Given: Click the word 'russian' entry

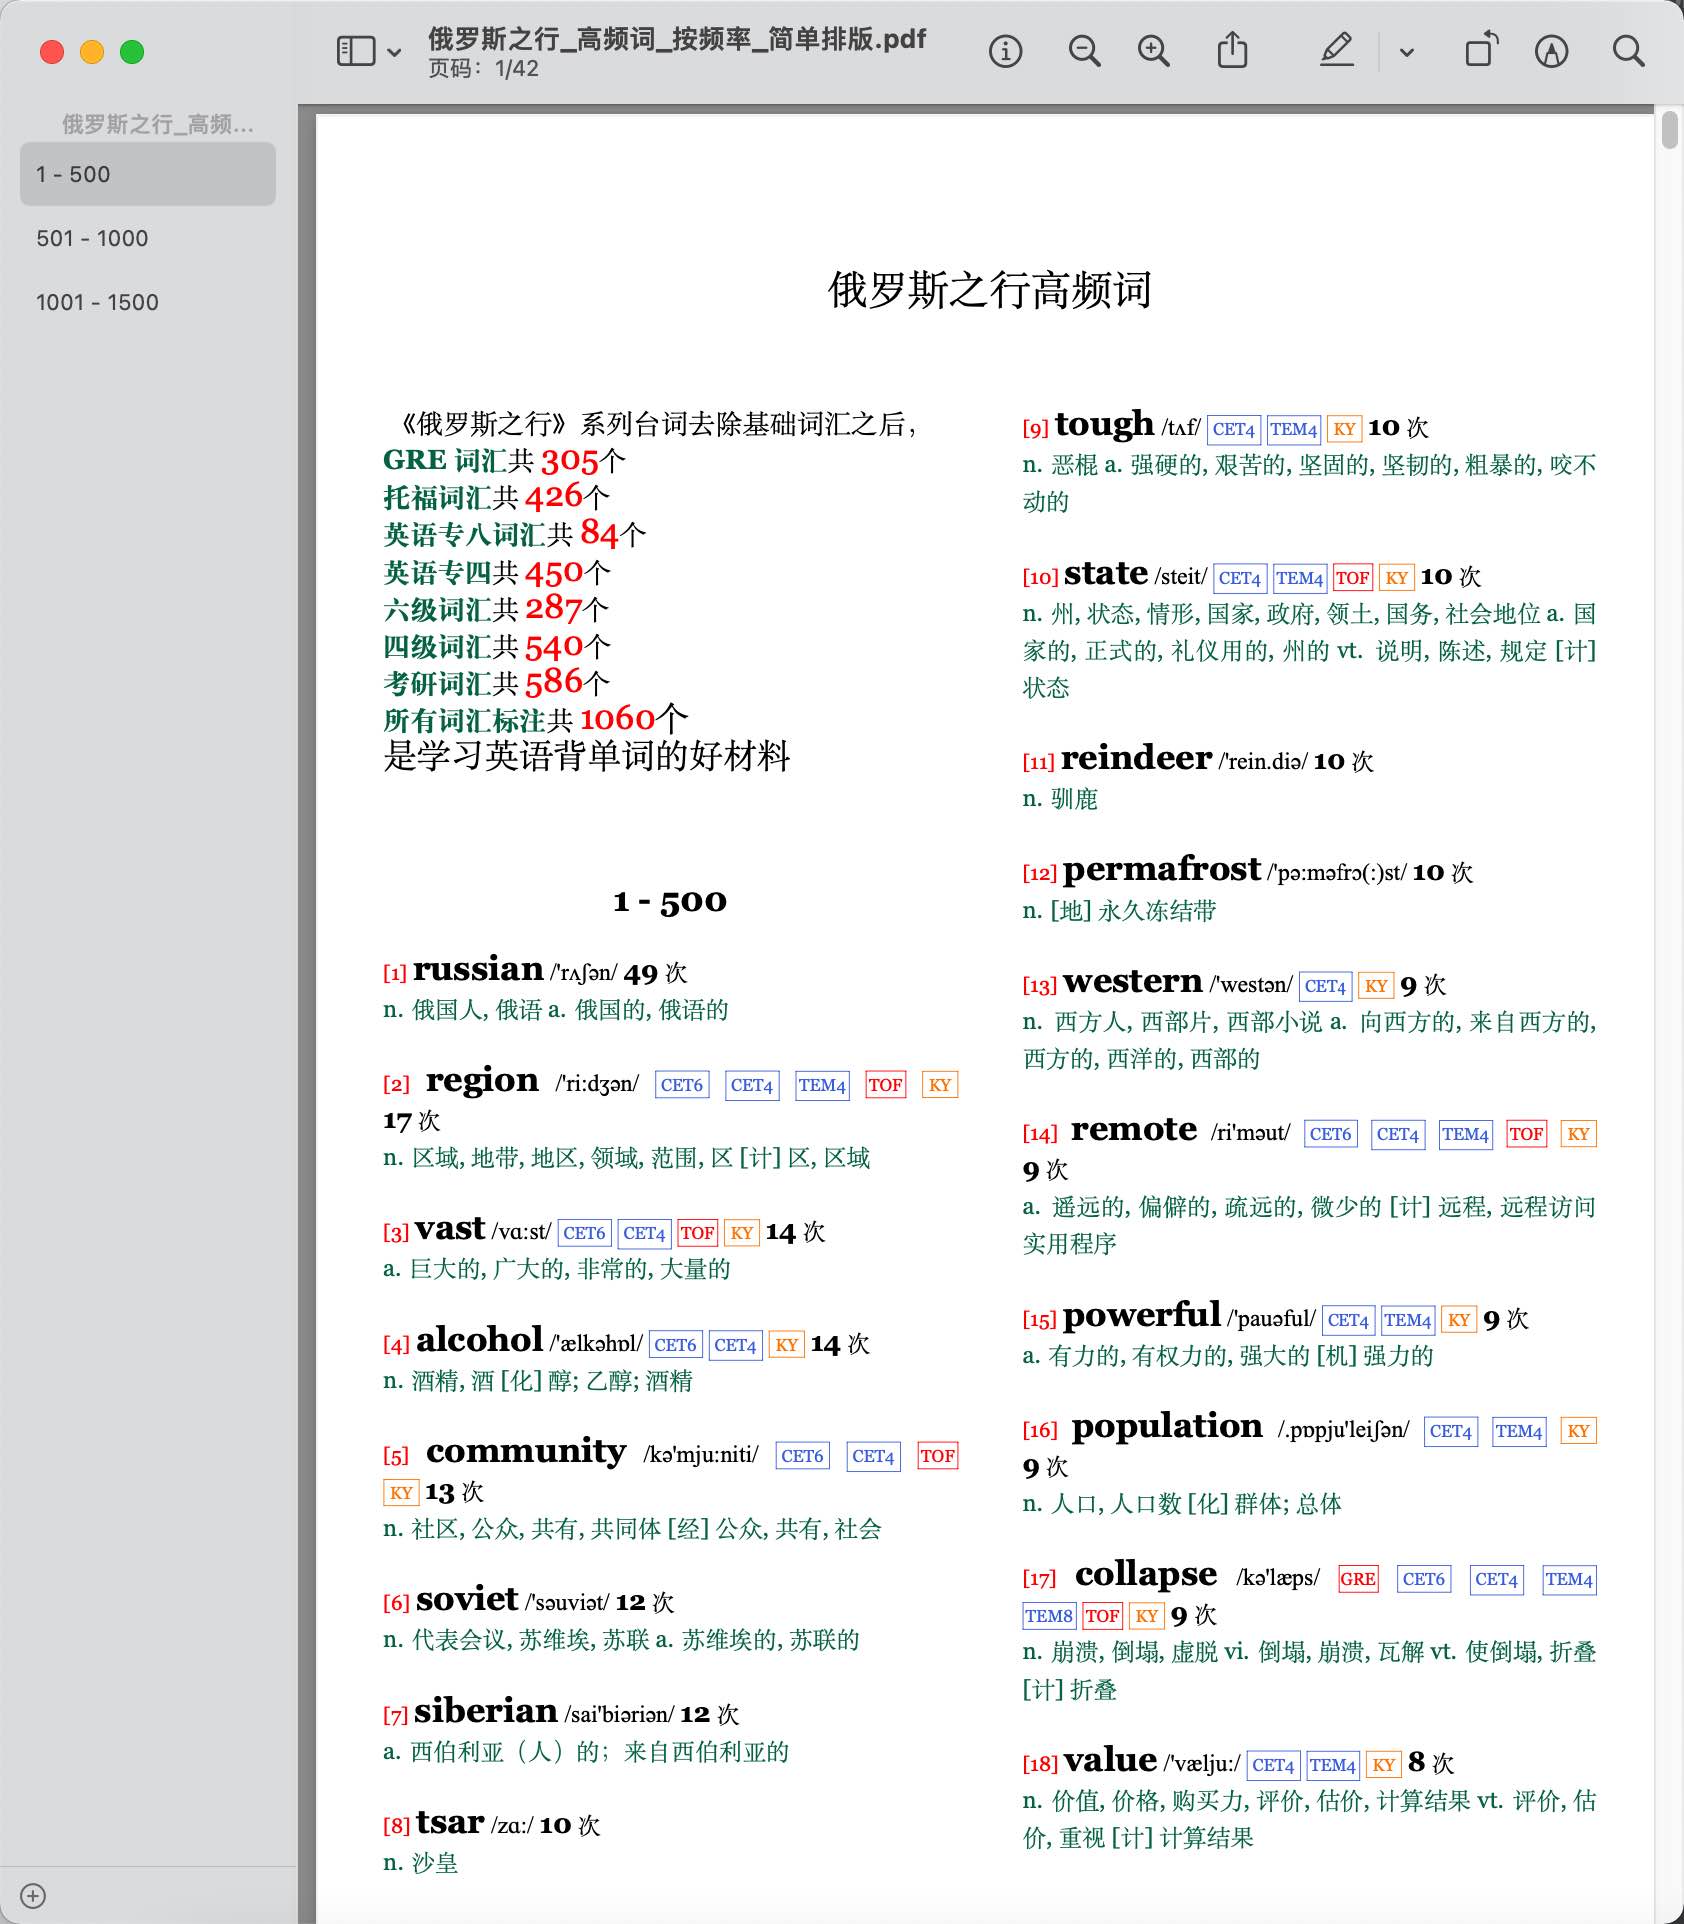Looking at the screenshot, I should [478, 969].
